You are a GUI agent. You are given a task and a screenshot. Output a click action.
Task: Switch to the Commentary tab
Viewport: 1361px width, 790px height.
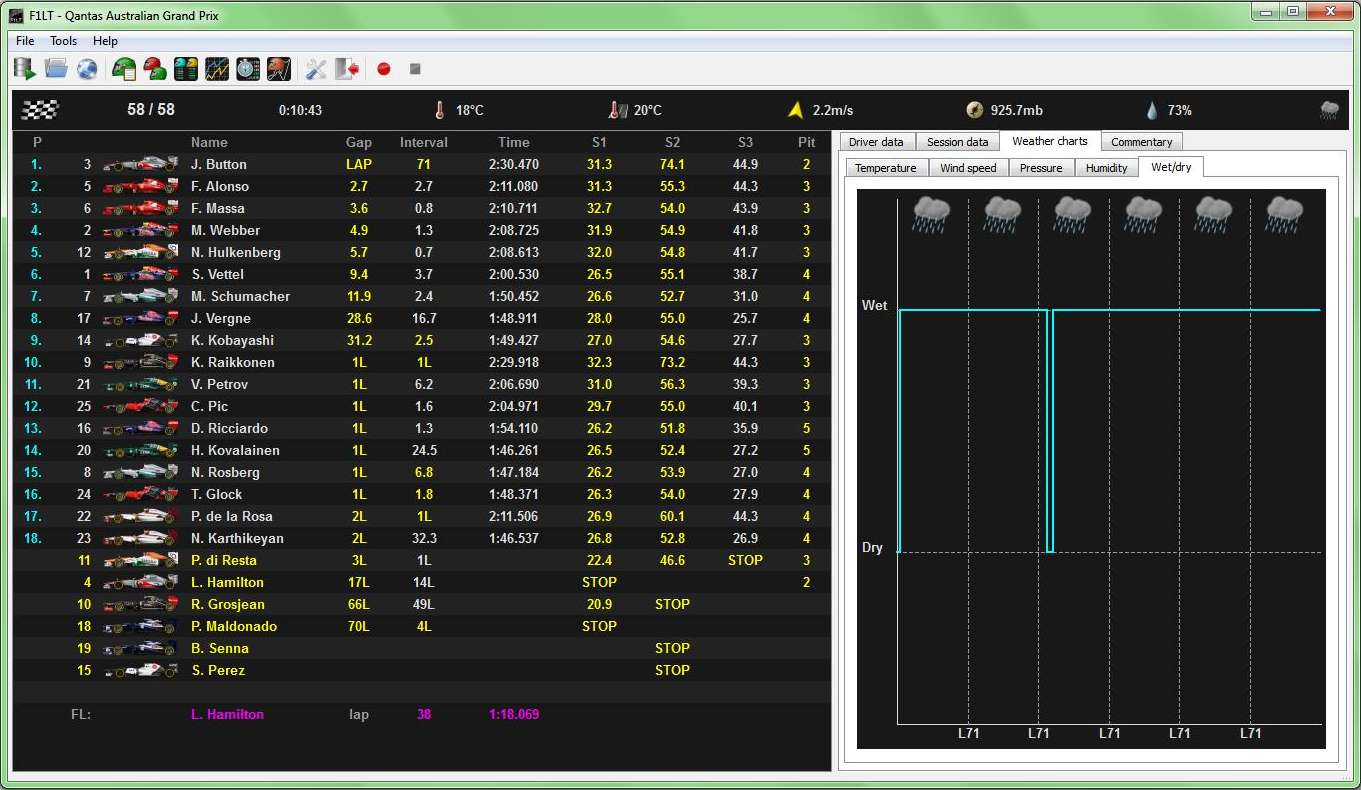tap(1141, 142)
